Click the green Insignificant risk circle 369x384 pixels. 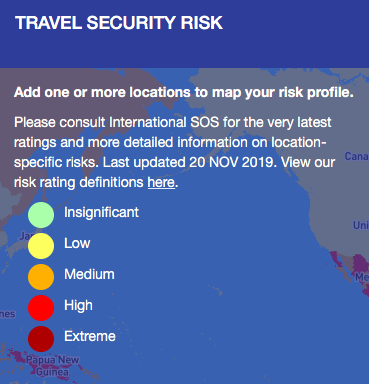[41, 215]
